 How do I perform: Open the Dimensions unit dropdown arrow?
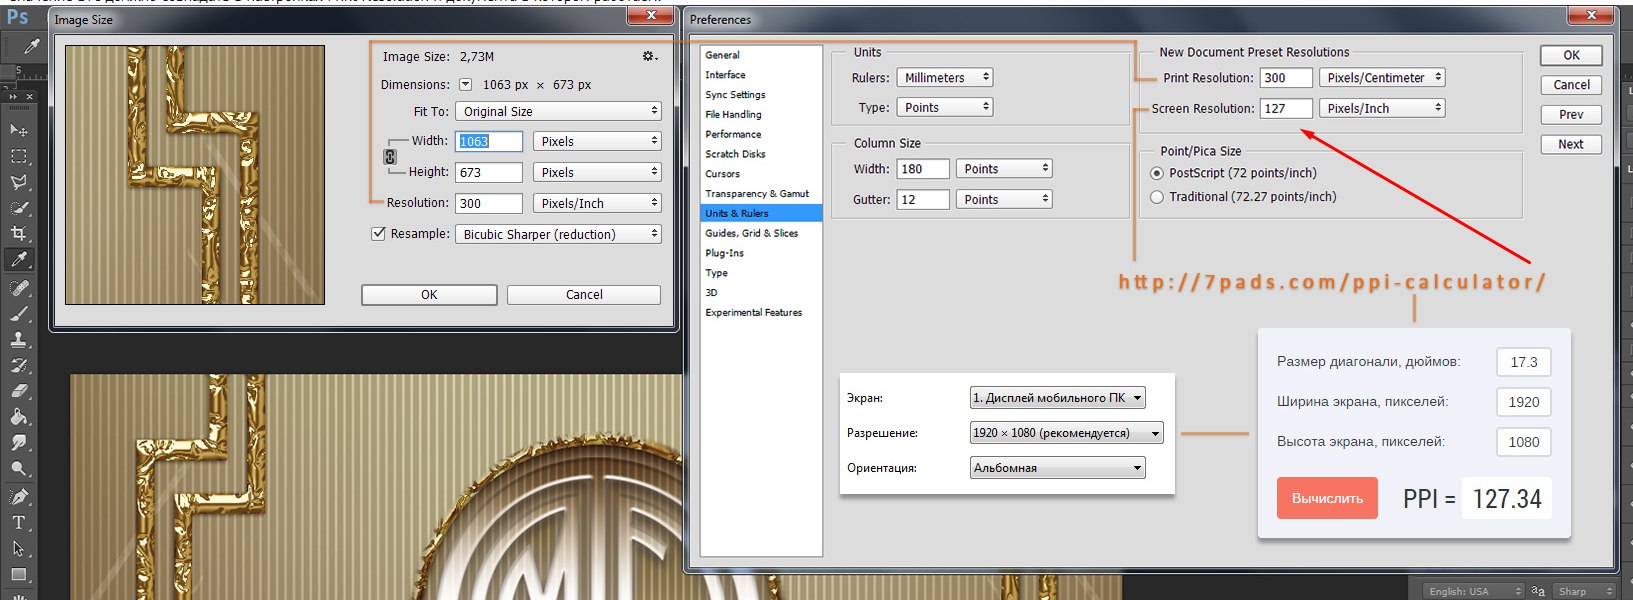point(466,85)
